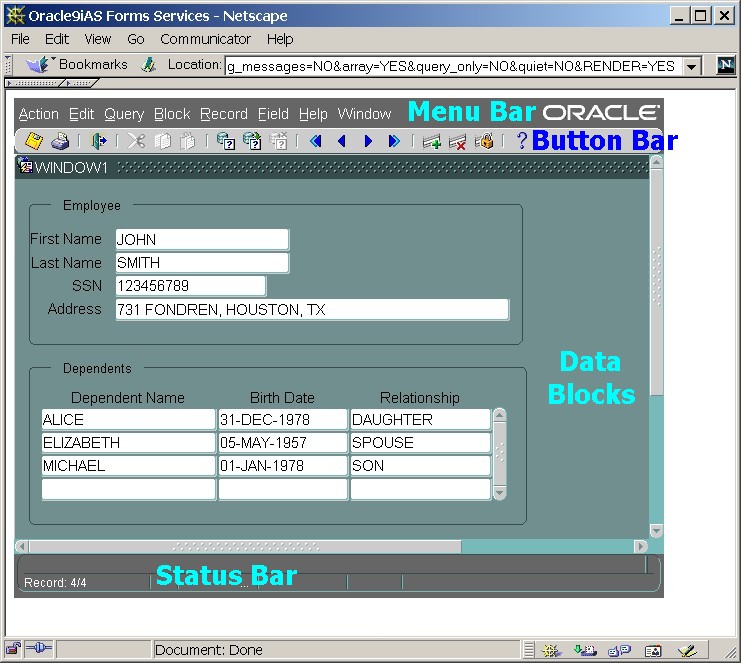This screenshot has width=741, height=663.
Task: Click the Print icon in Forms toolbar
Action: point(60,141)
